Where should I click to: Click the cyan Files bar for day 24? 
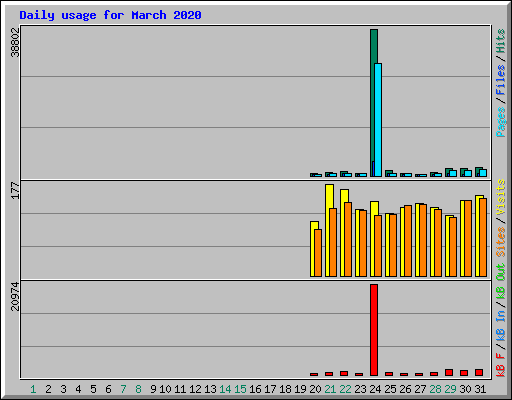point(378,120)
